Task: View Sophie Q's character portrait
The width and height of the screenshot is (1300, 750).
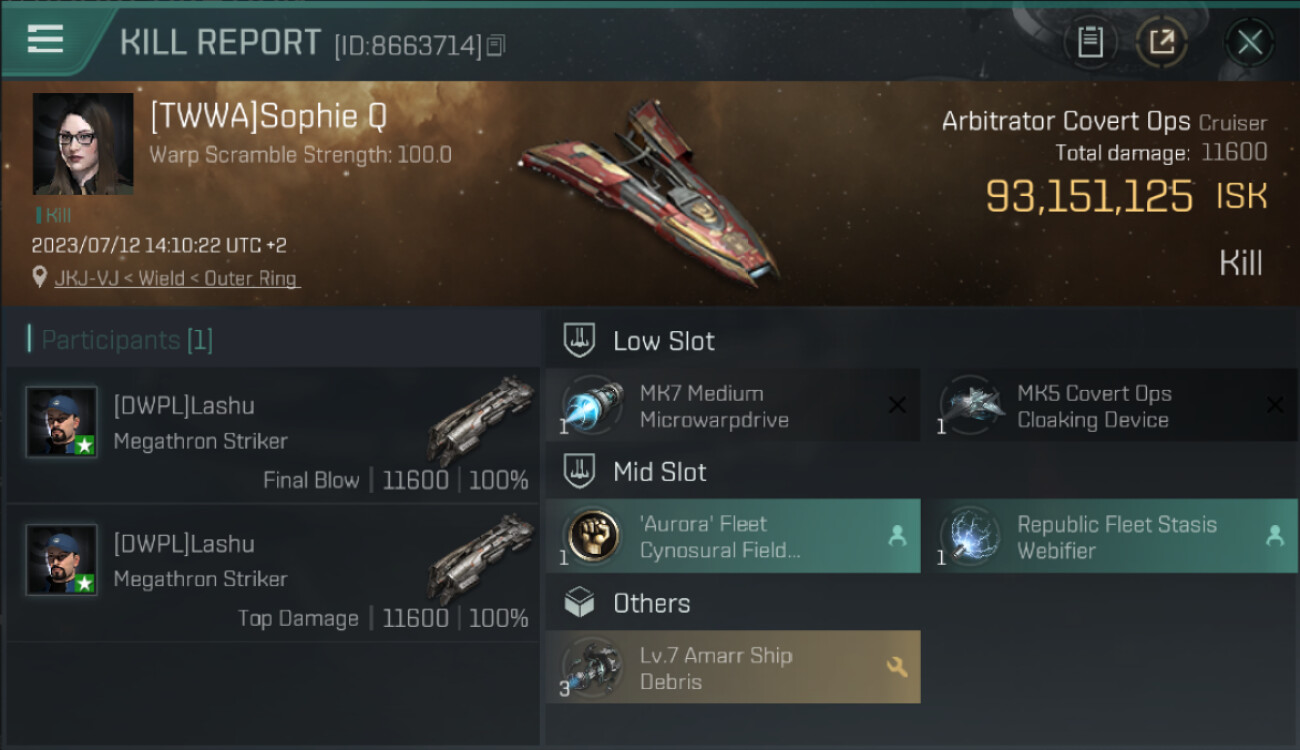Action: point(83,144)
